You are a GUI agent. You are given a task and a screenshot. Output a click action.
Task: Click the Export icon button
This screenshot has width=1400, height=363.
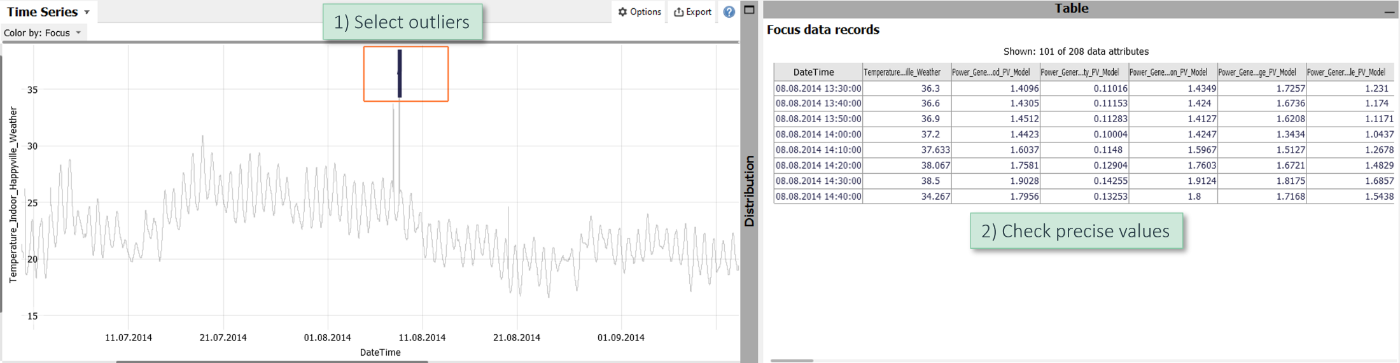click(x=693, y=12)
